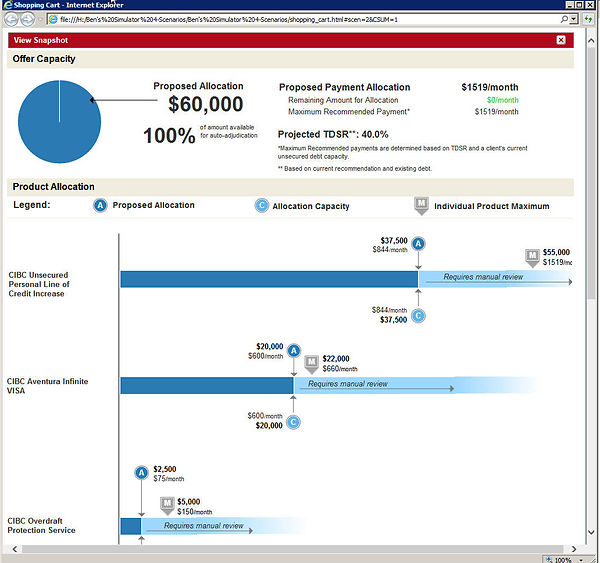Click the CIBC Aventura Infinite VISA label
The height and width of the screenshot is (563, 600).
pyautogui.click(x=47, y=386)
